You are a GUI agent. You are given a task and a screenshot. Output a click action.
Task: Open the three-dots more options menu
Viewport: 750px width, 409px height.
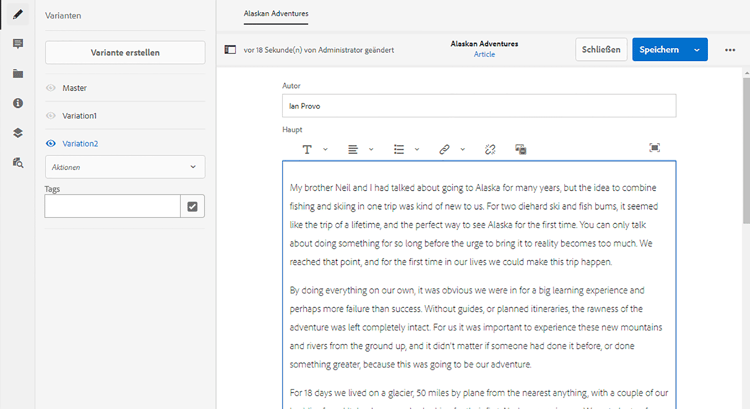(x=730, y=50)
